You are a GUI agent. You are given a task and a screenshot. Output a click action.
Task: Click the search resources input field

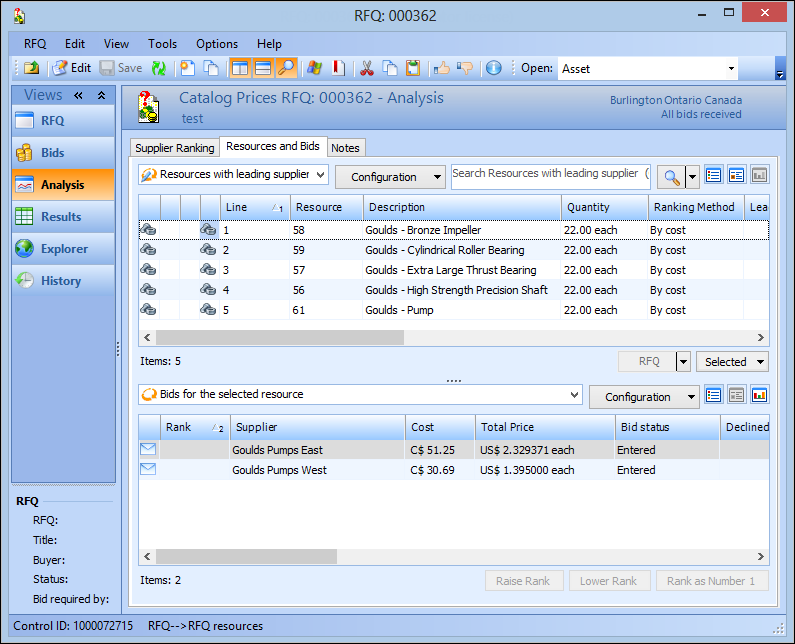pos(550,175)
